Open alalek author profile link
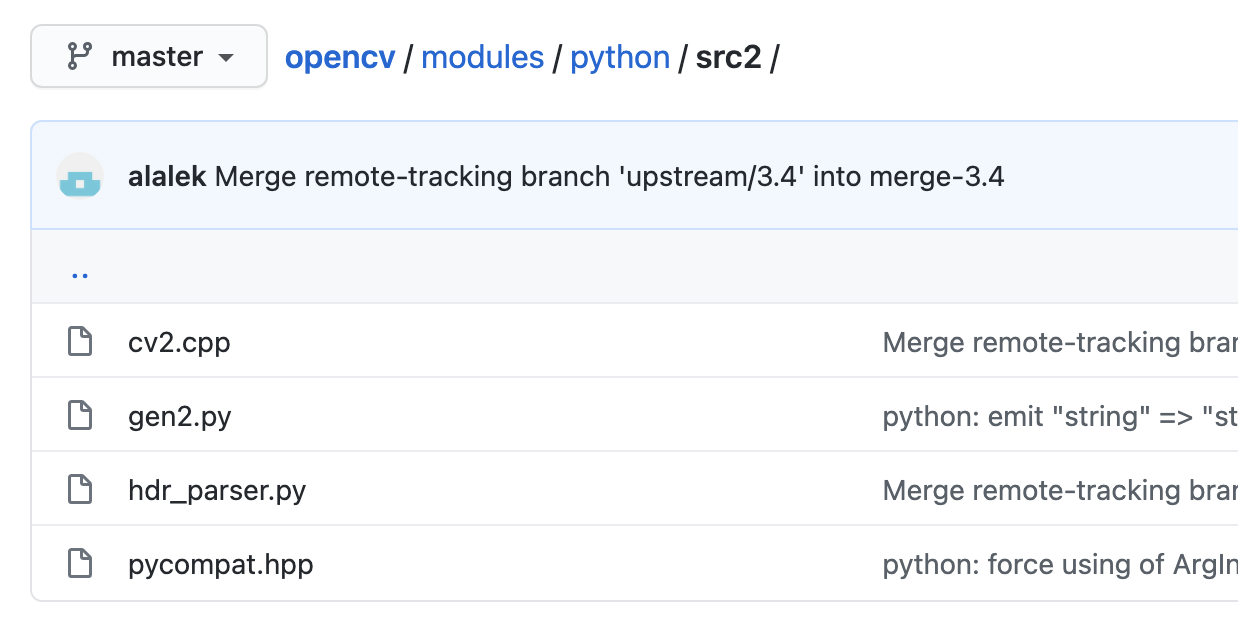 (x=167, y=177)
